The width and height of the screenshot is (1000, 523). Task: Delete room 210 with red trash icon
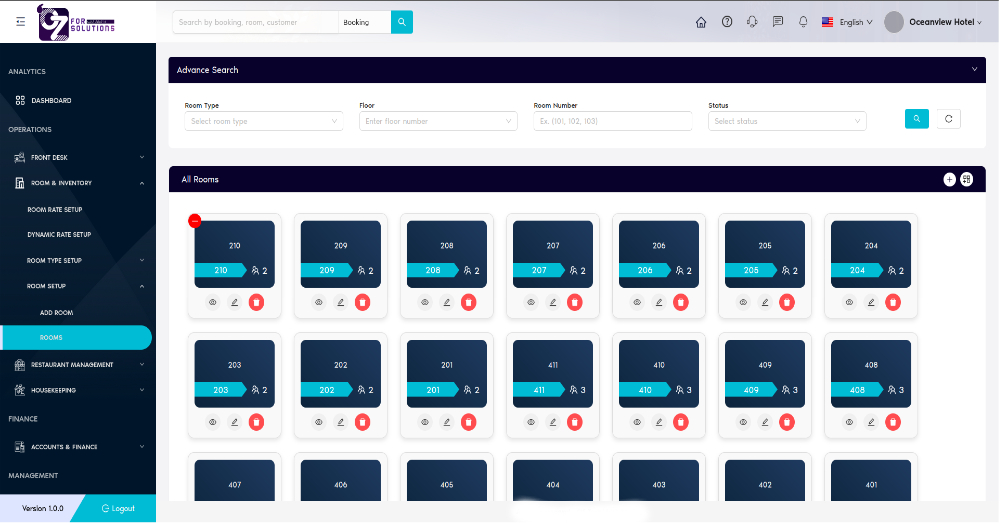click(x=256, y=301)
